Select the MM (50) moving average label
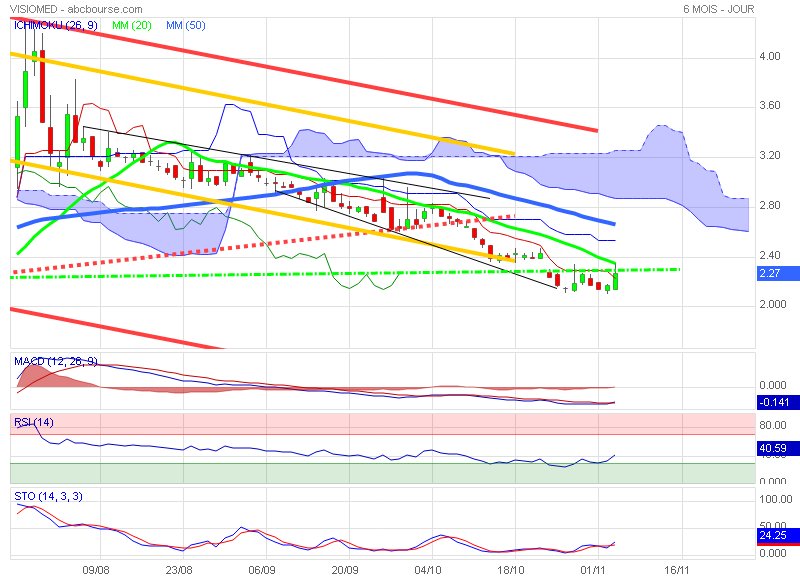This screenshot has width=800, height=580. coord(186,25)
